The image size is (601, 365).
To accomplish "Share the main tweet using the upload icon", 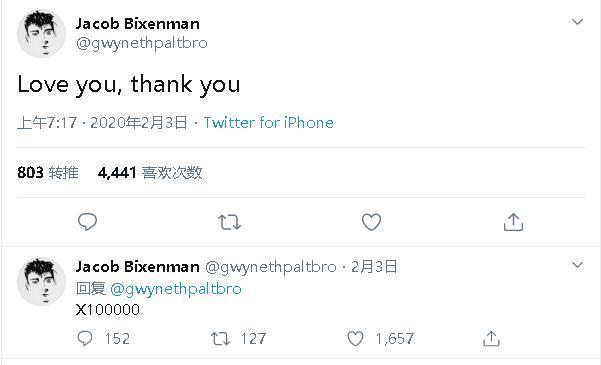I will [513, 222].
